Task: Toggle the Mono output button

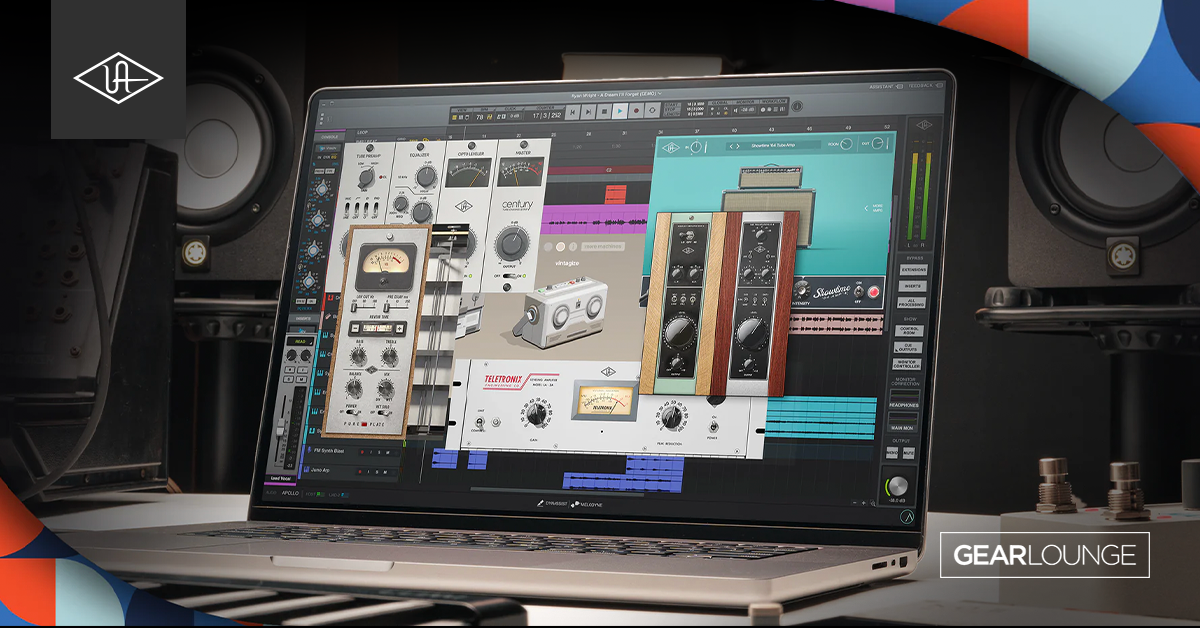Action: tap(892, 451)
